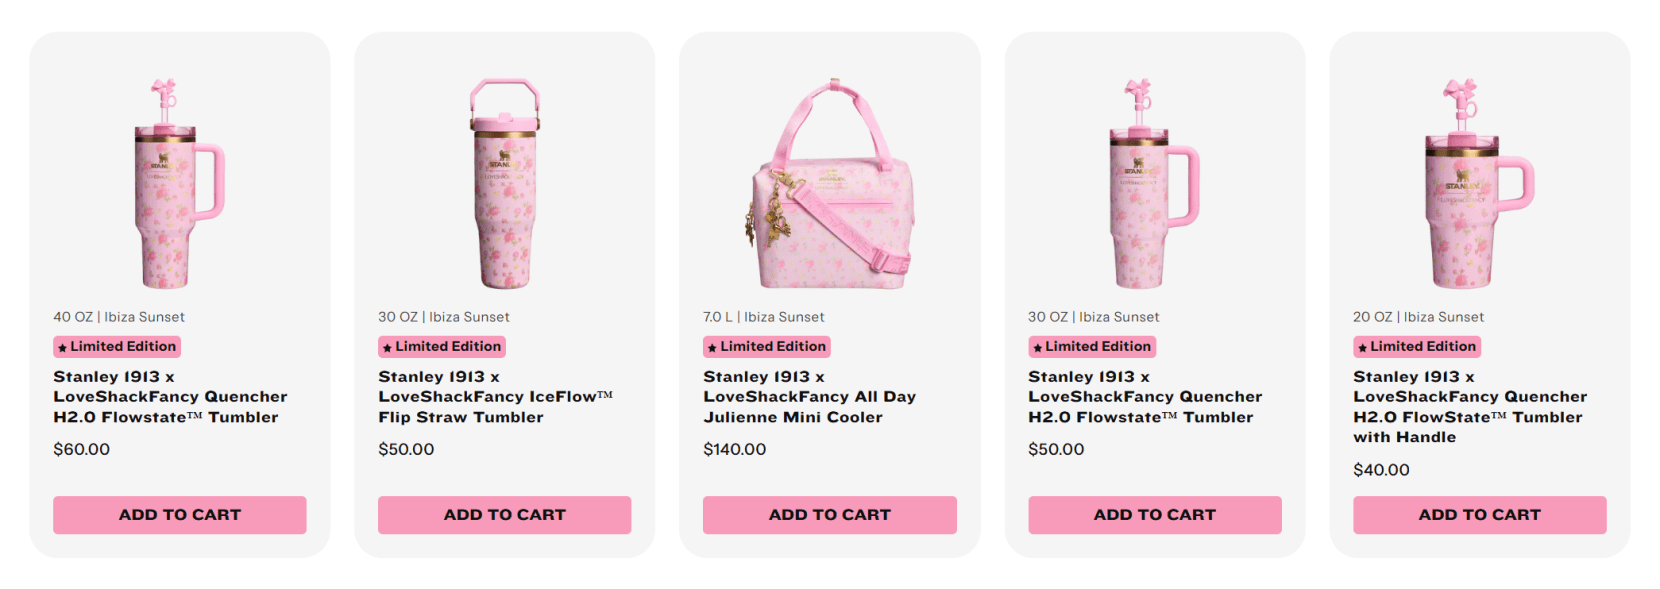Click the Limited Edition badge on the 20 OZ tumbler
Viewport: 1660px width, 589px height.
pos(1417,347)
